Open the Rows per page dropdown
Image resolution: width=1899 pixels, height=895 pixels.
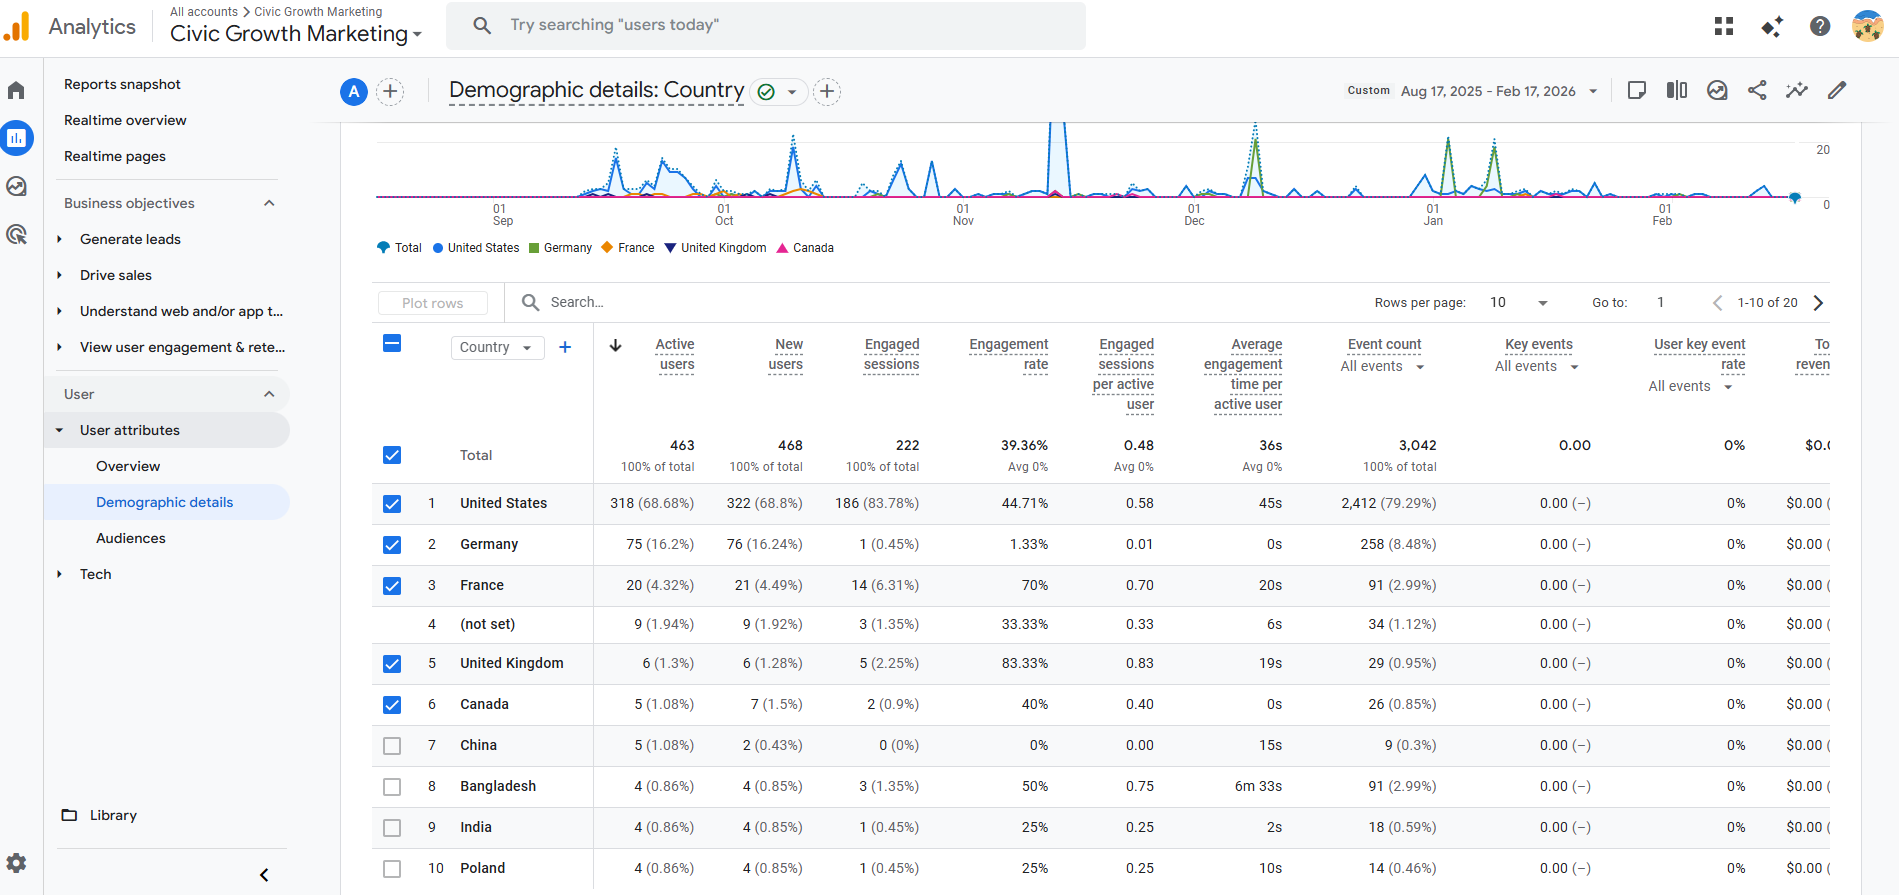click(x=1518, y=302)
